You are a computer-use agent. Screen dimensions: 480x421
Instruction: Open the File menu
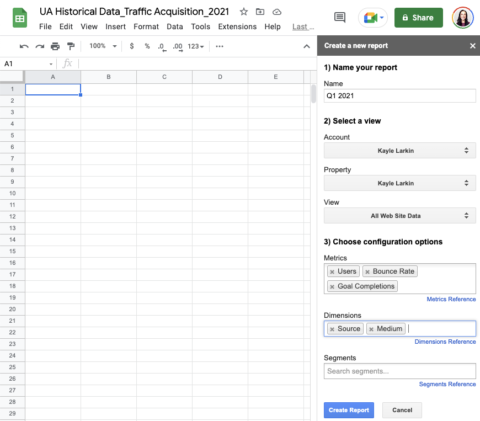click(x=45, y=27)
